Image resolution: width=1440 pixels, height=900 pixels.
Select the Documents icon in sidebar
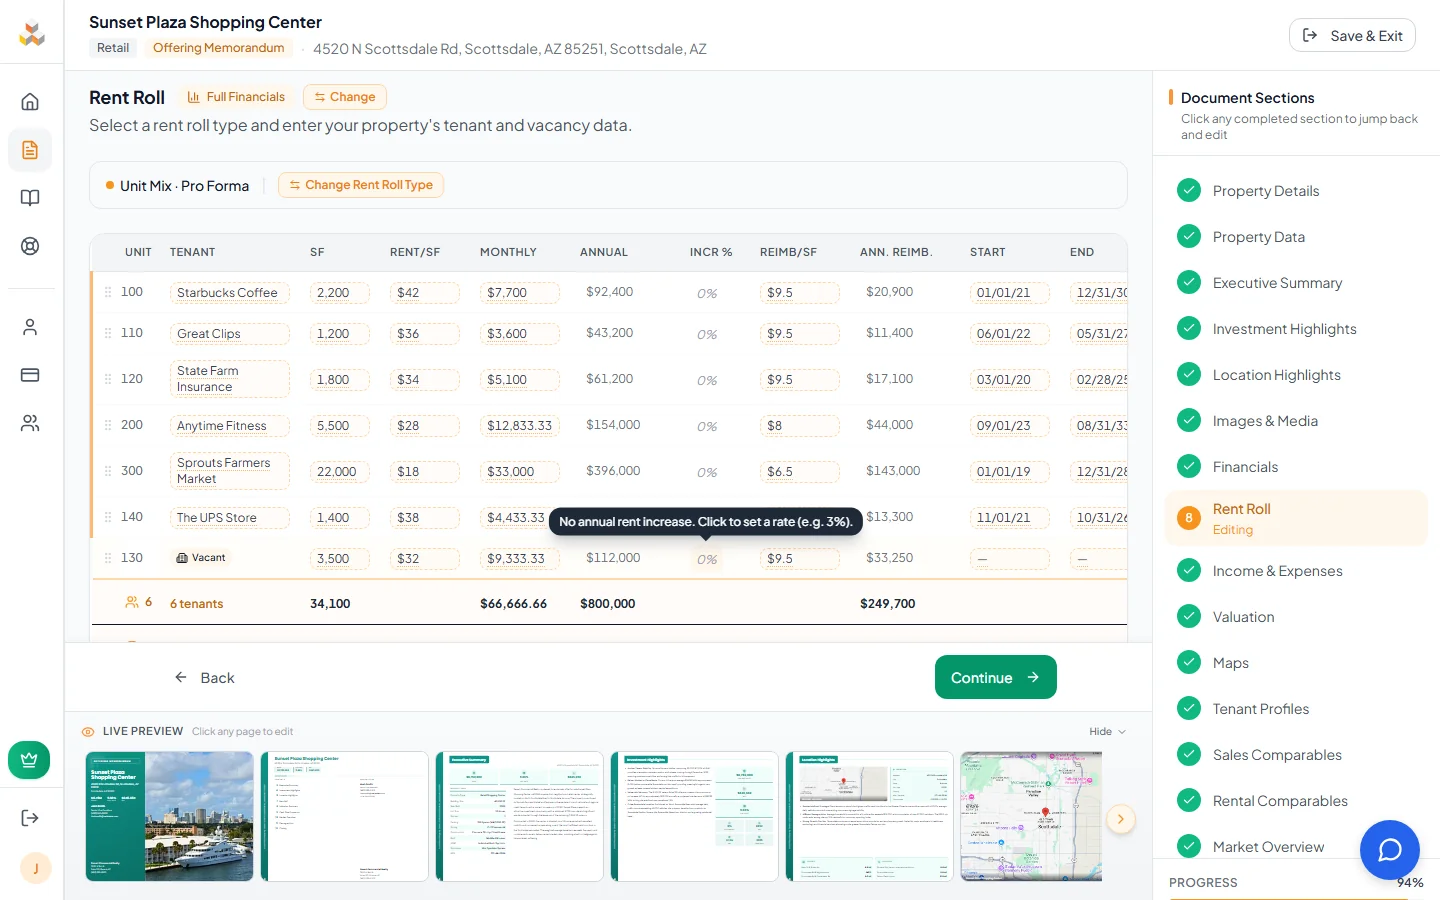click(31, 149)
